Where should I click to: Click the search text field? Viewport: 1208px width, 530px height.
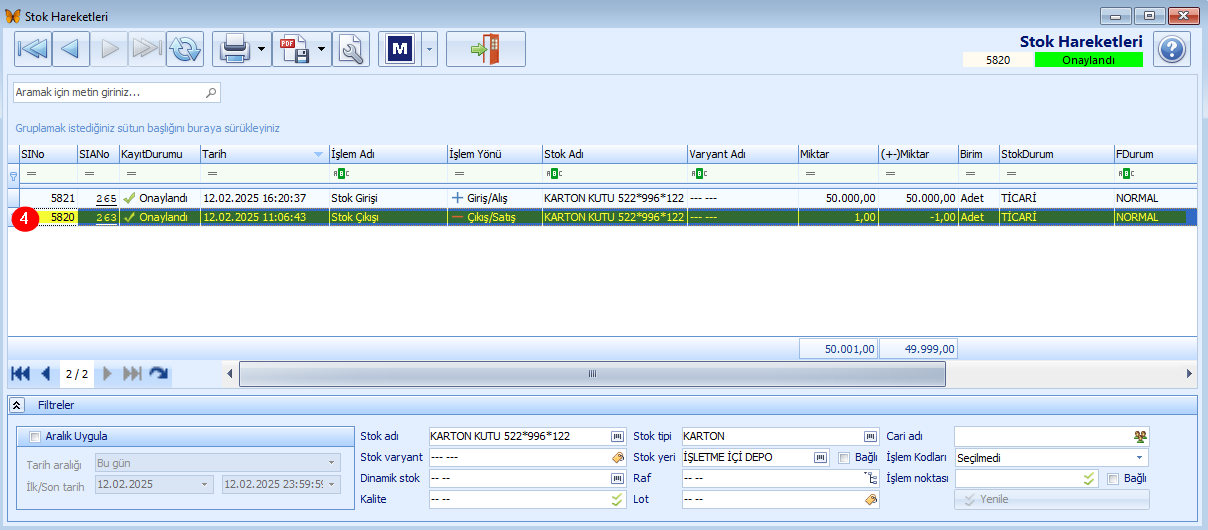pyautogui.click(x=116, y=92)
